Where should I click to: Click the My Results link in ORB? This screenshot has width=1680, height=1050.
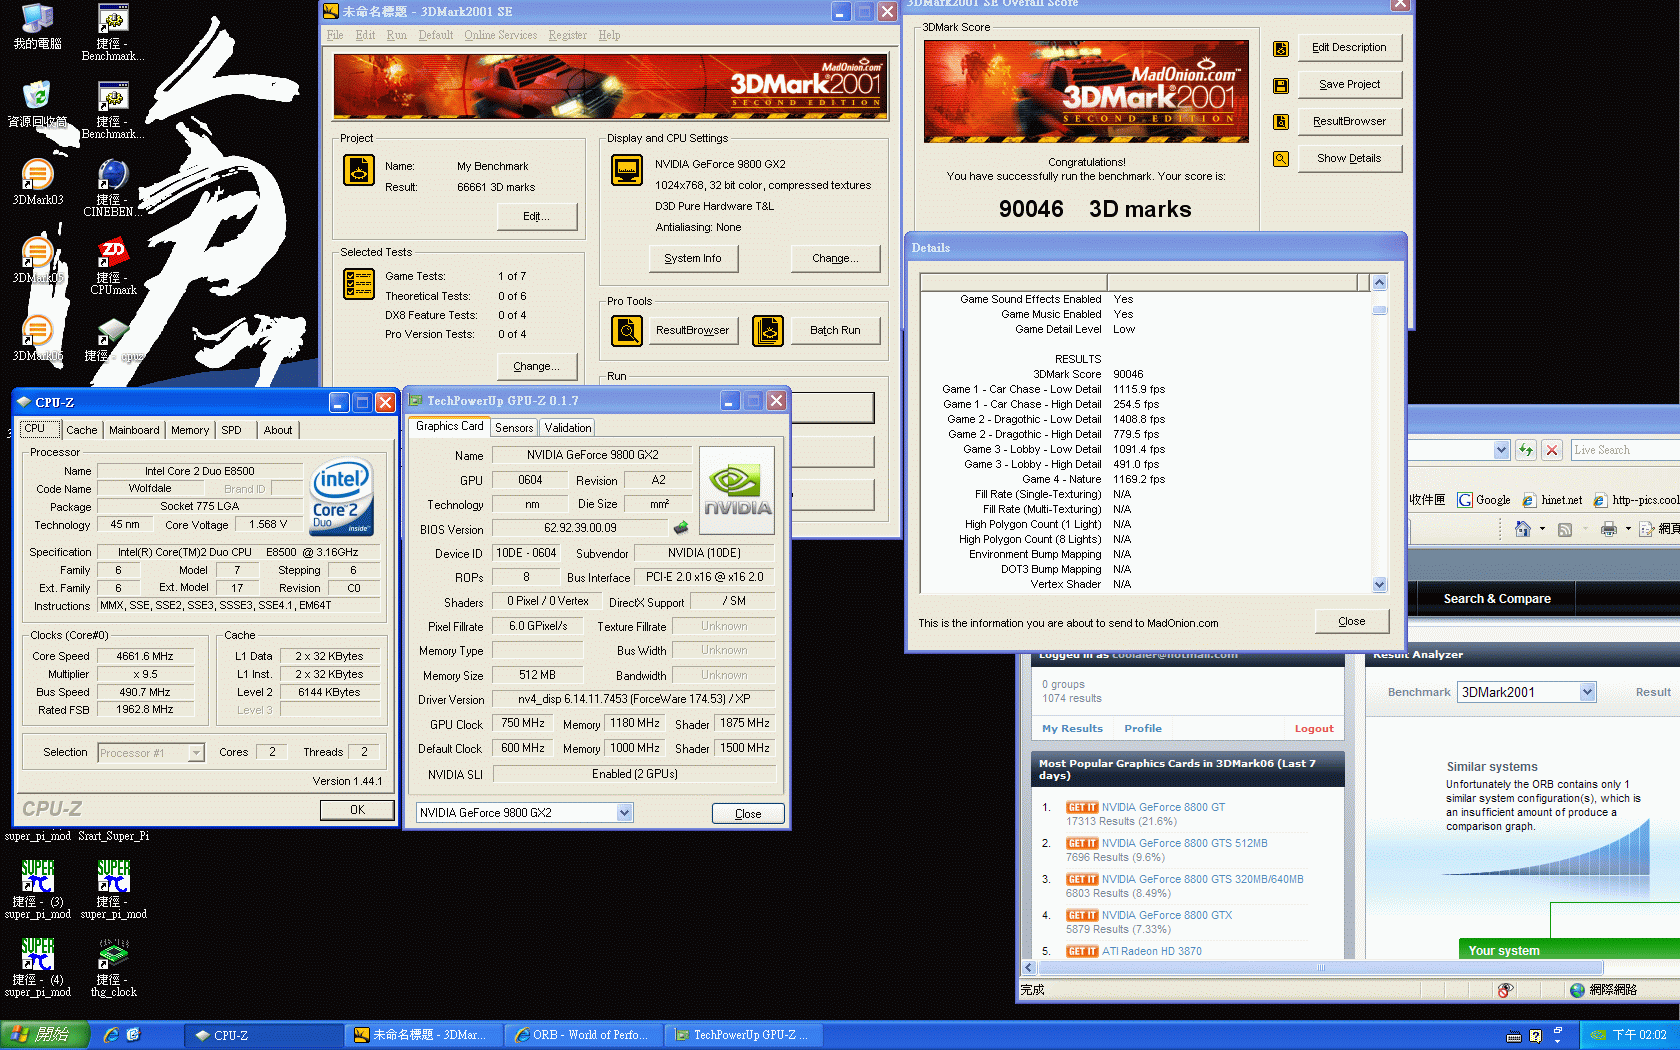(x=1072, y=729)
